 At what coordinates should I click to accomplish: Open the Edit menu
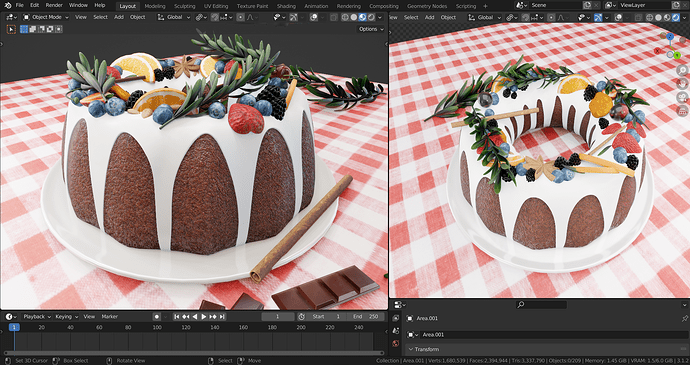35,6
